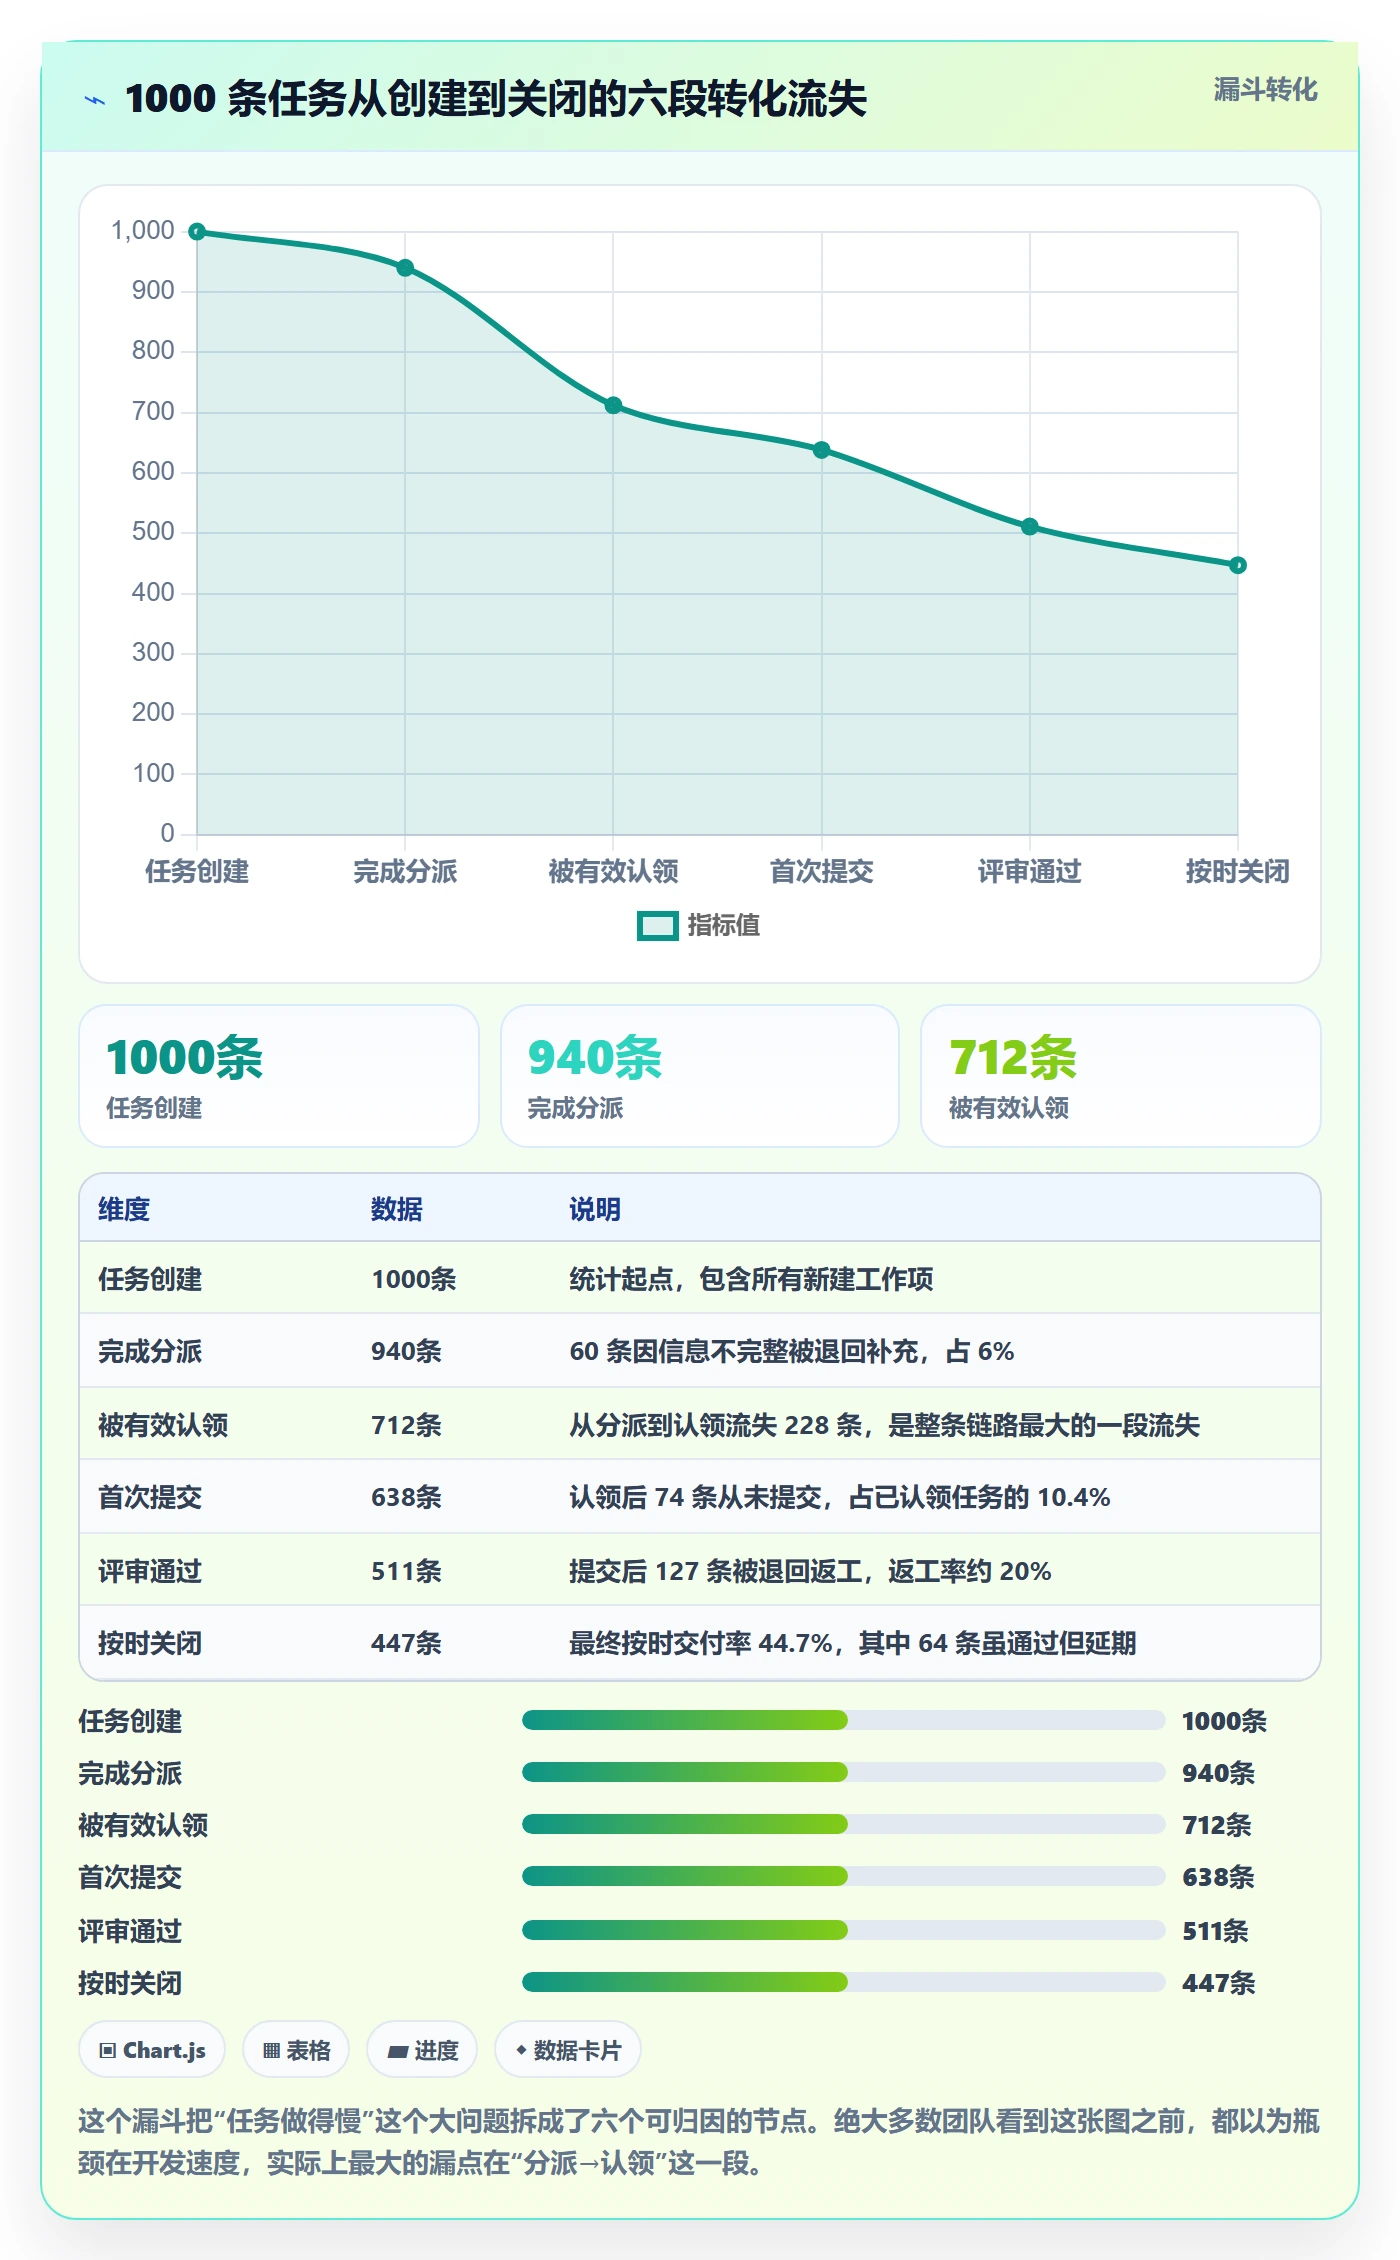The height and width of the screenshot is (2260, 1400).
Task: Click the 进度 tag chip
Action: tap(422, 2050)
